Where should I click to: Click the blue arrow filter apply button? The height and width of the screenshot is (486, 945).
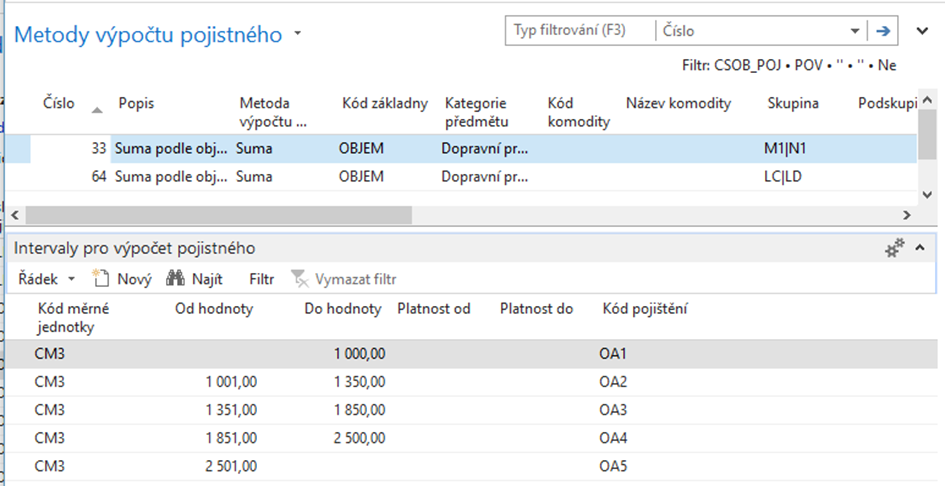(883, 31)
